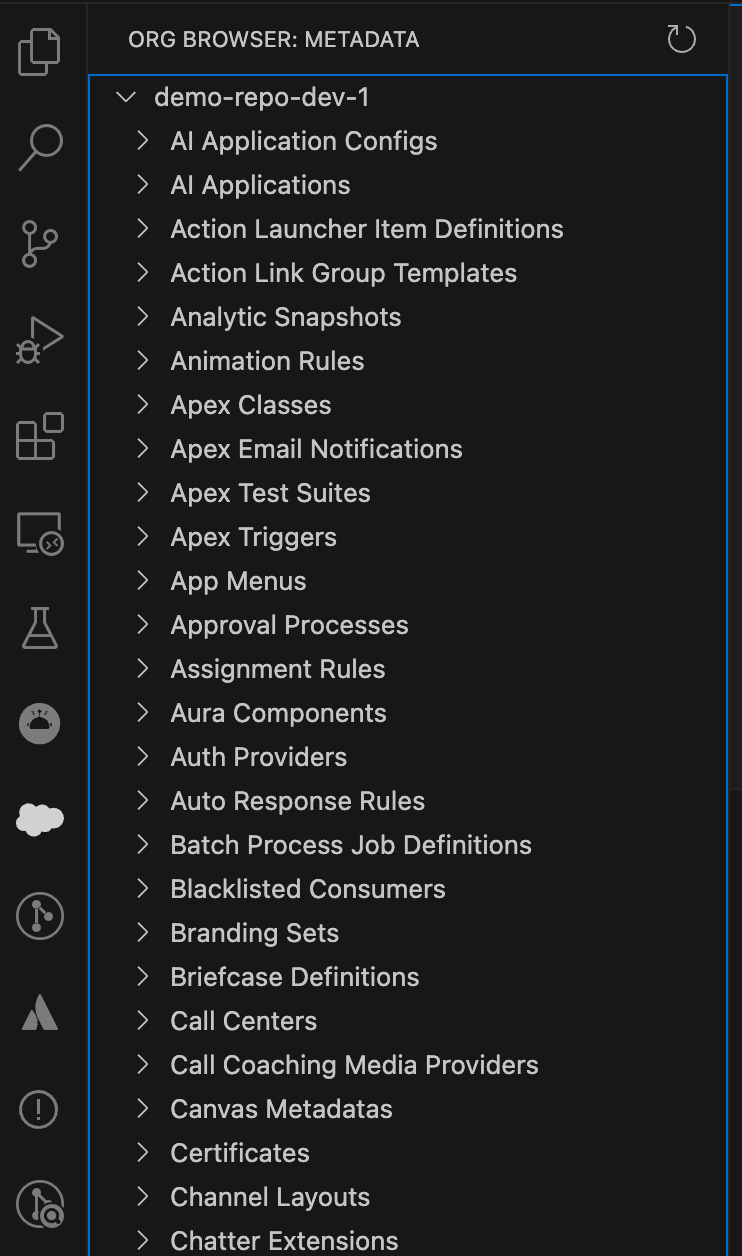Select Action Link Group Templates row

coord(408,273)
